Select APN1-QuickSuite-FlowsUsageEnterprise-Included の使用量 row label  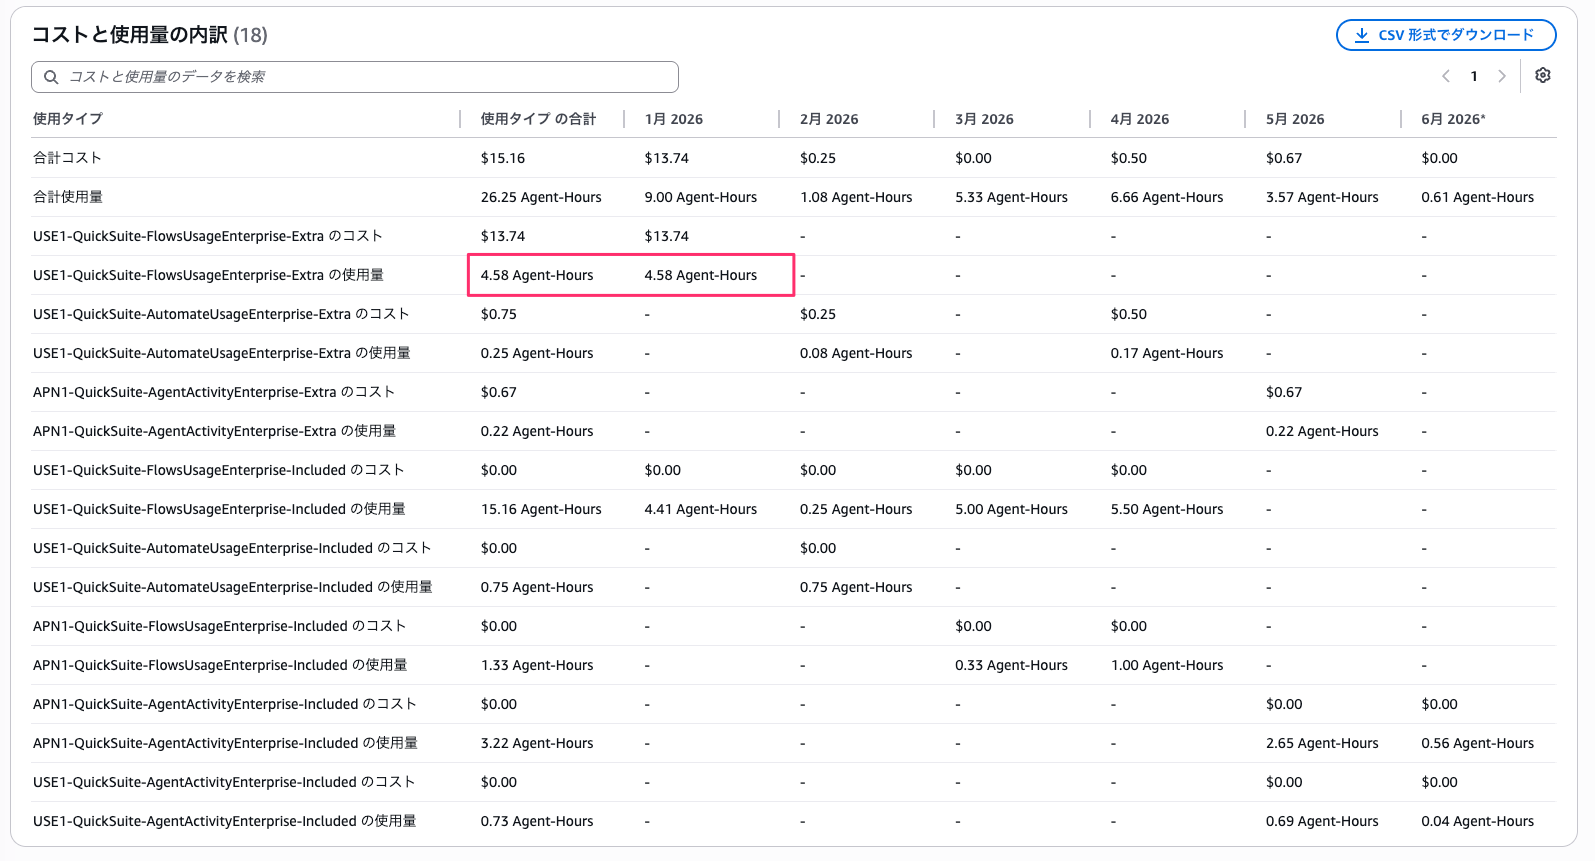click(220, 665)
